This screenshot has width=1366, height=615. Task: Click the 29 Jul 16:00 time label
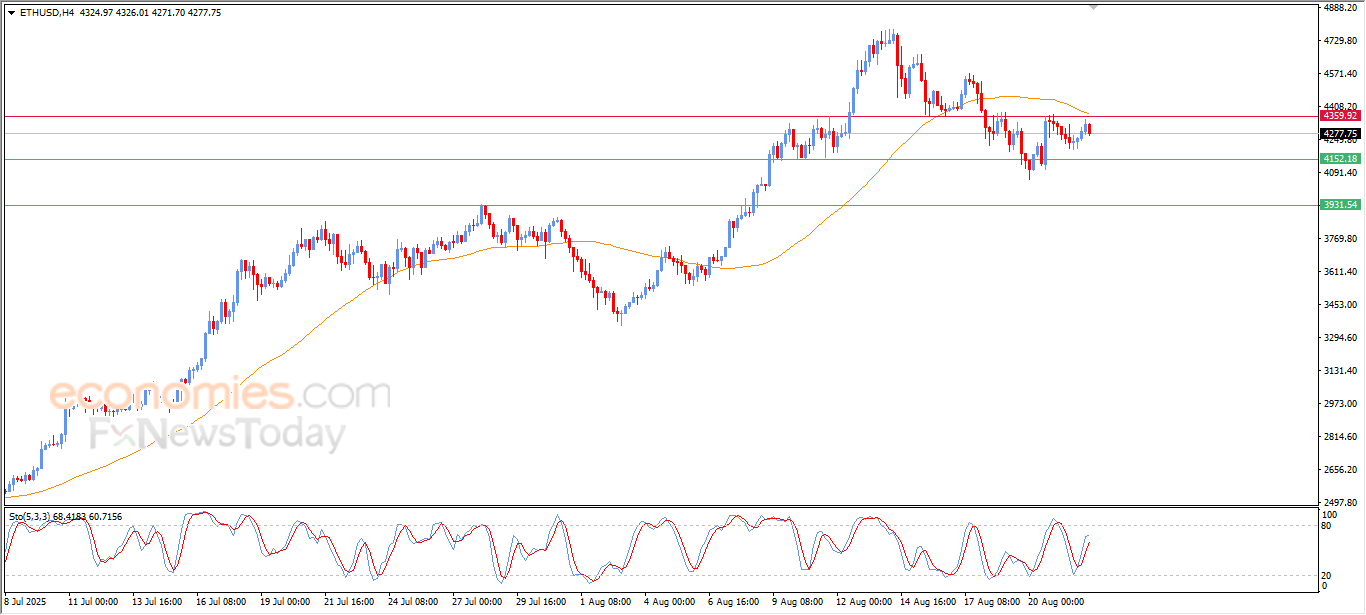tap(541, 603)
